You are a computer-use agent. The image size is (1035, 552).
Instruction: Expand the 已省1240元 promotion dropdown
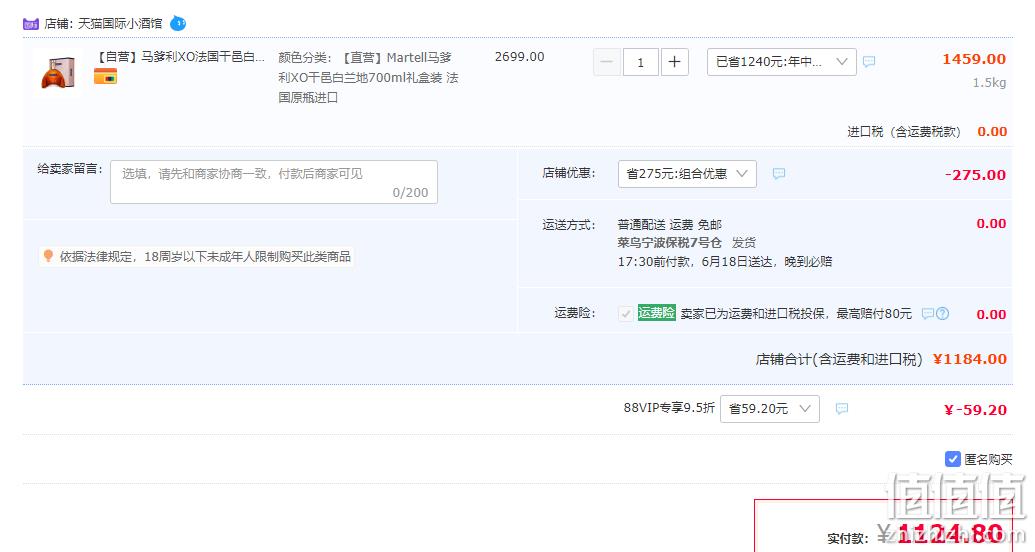tap(782, 62)
